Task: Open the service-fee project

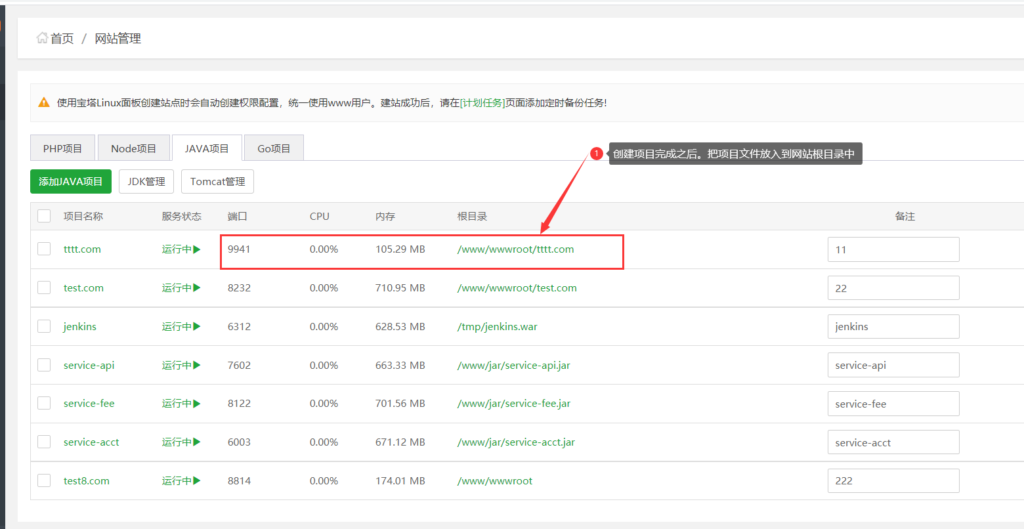Action: (89, 404)
